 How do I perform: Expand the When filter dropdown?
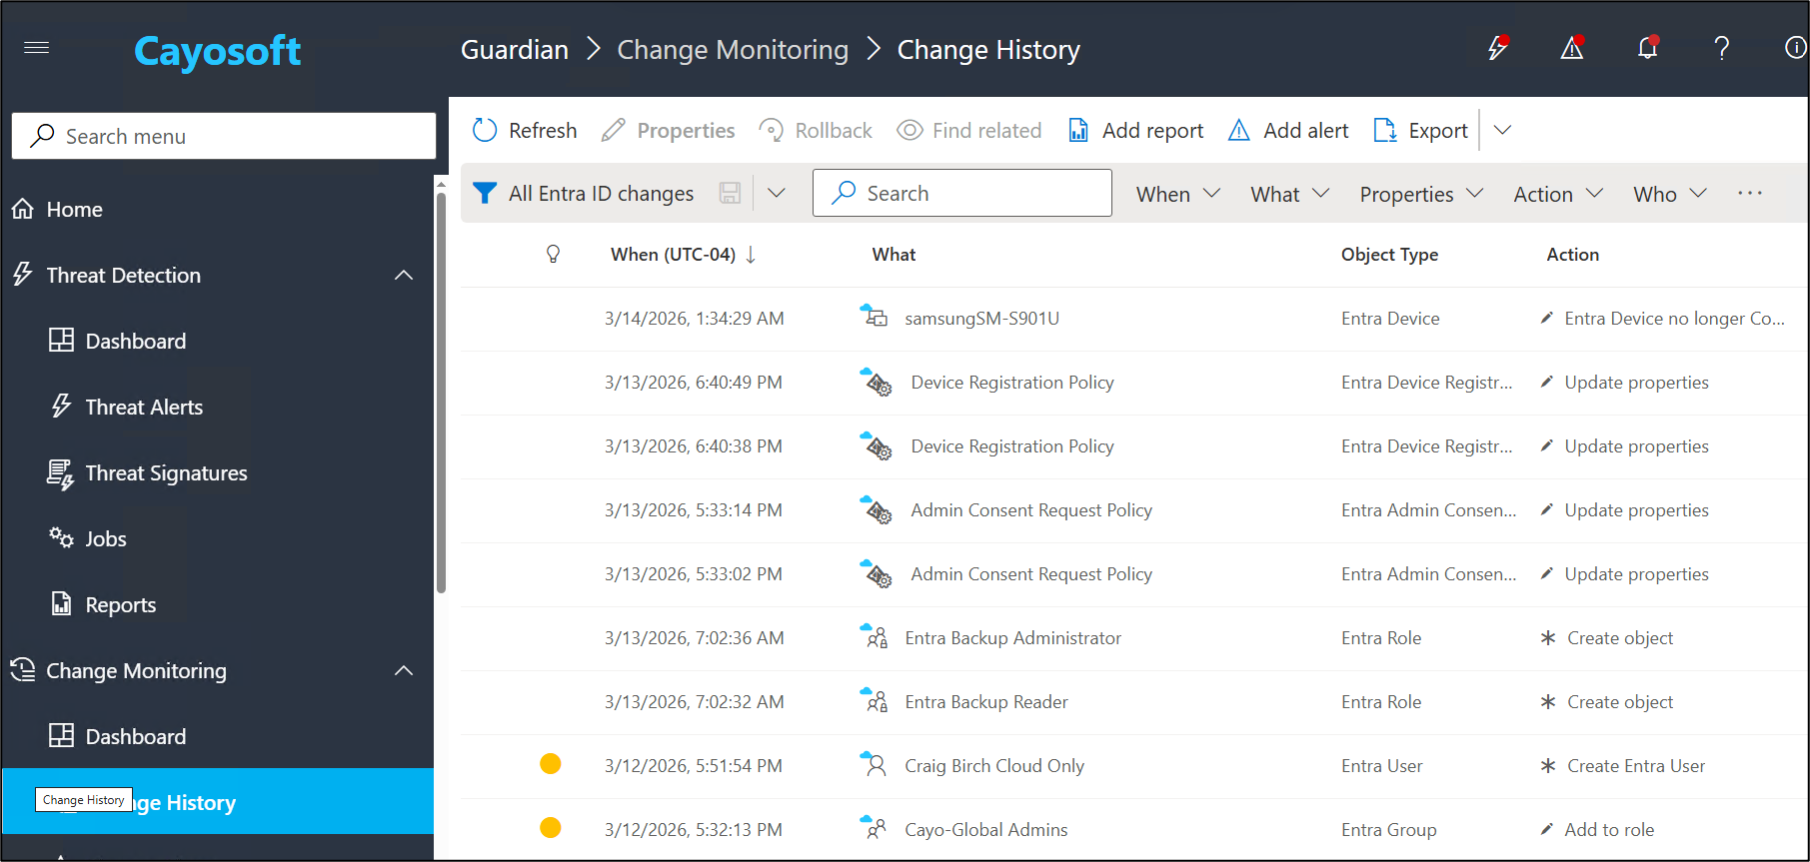[1178, 194]
